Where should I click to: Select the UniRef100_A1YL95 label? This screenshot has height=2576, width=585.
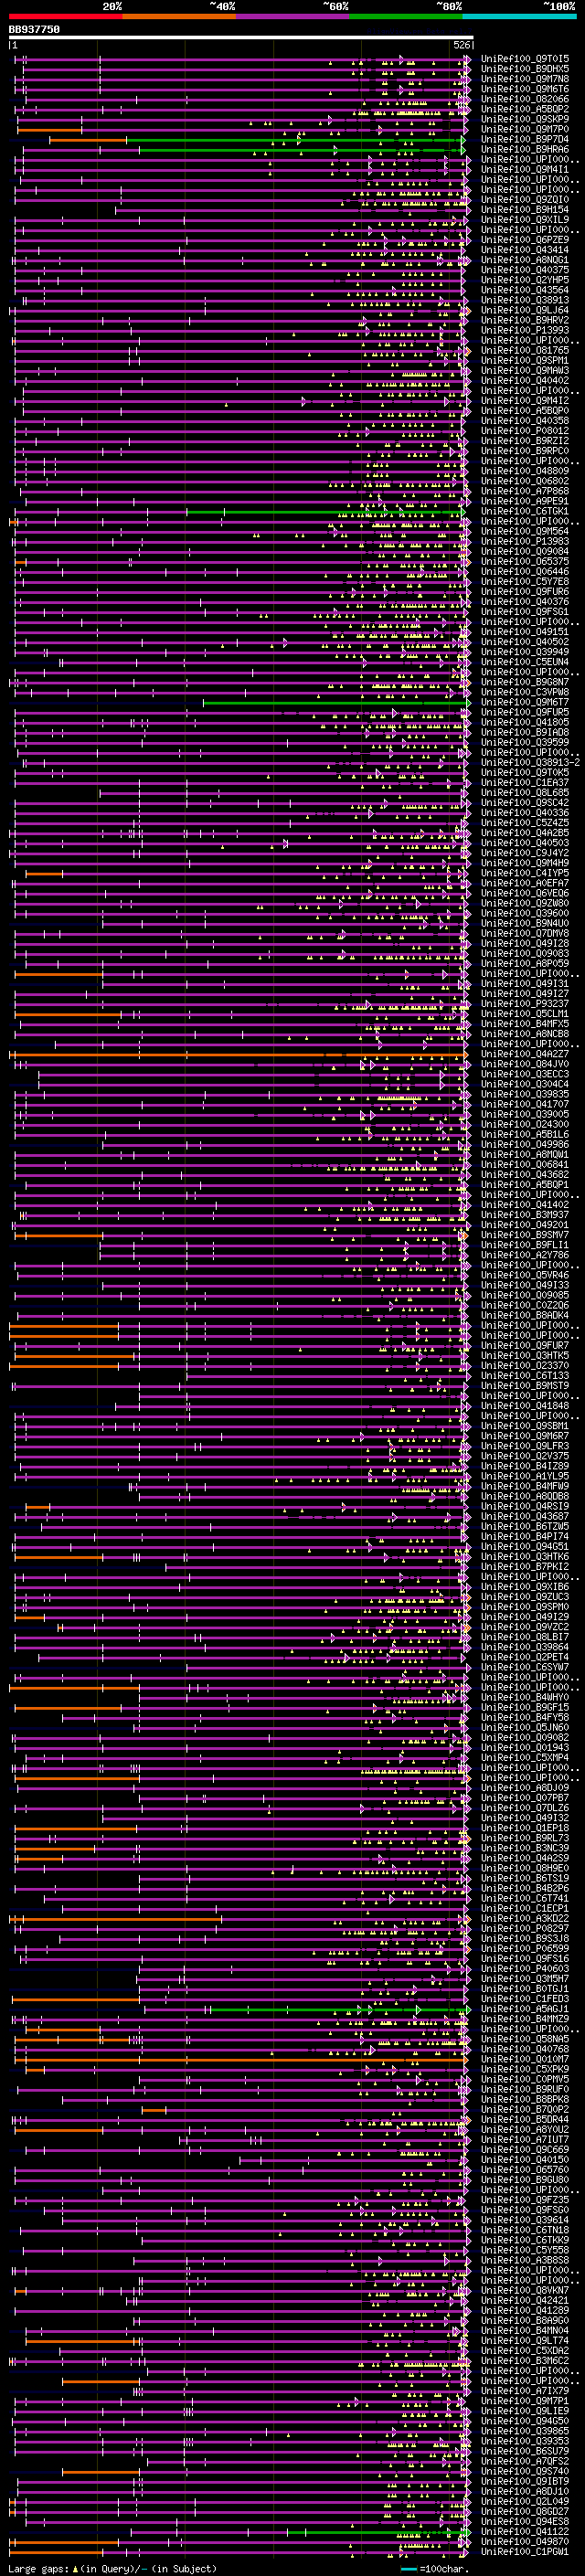[x=525, y=1477]
